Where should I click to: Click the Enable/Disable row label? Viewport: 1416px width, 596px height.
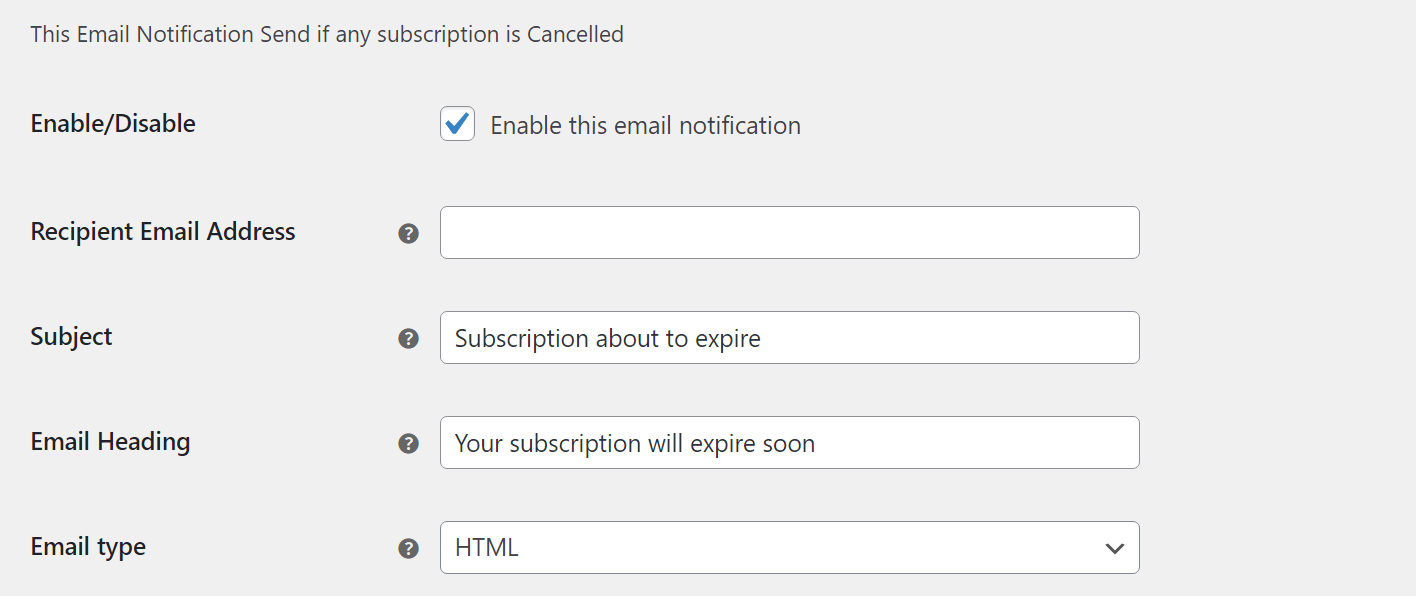pos(113,123)
